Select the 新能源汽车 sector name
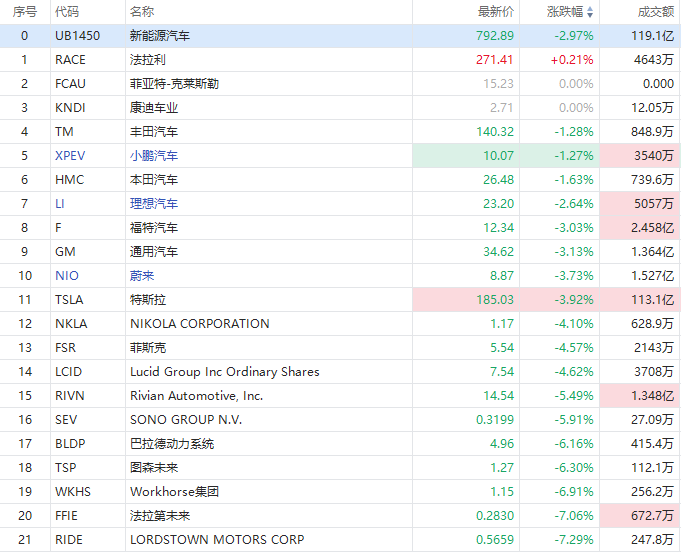The height and width of the screenshot is (552, 681). [x=160, y=36]
